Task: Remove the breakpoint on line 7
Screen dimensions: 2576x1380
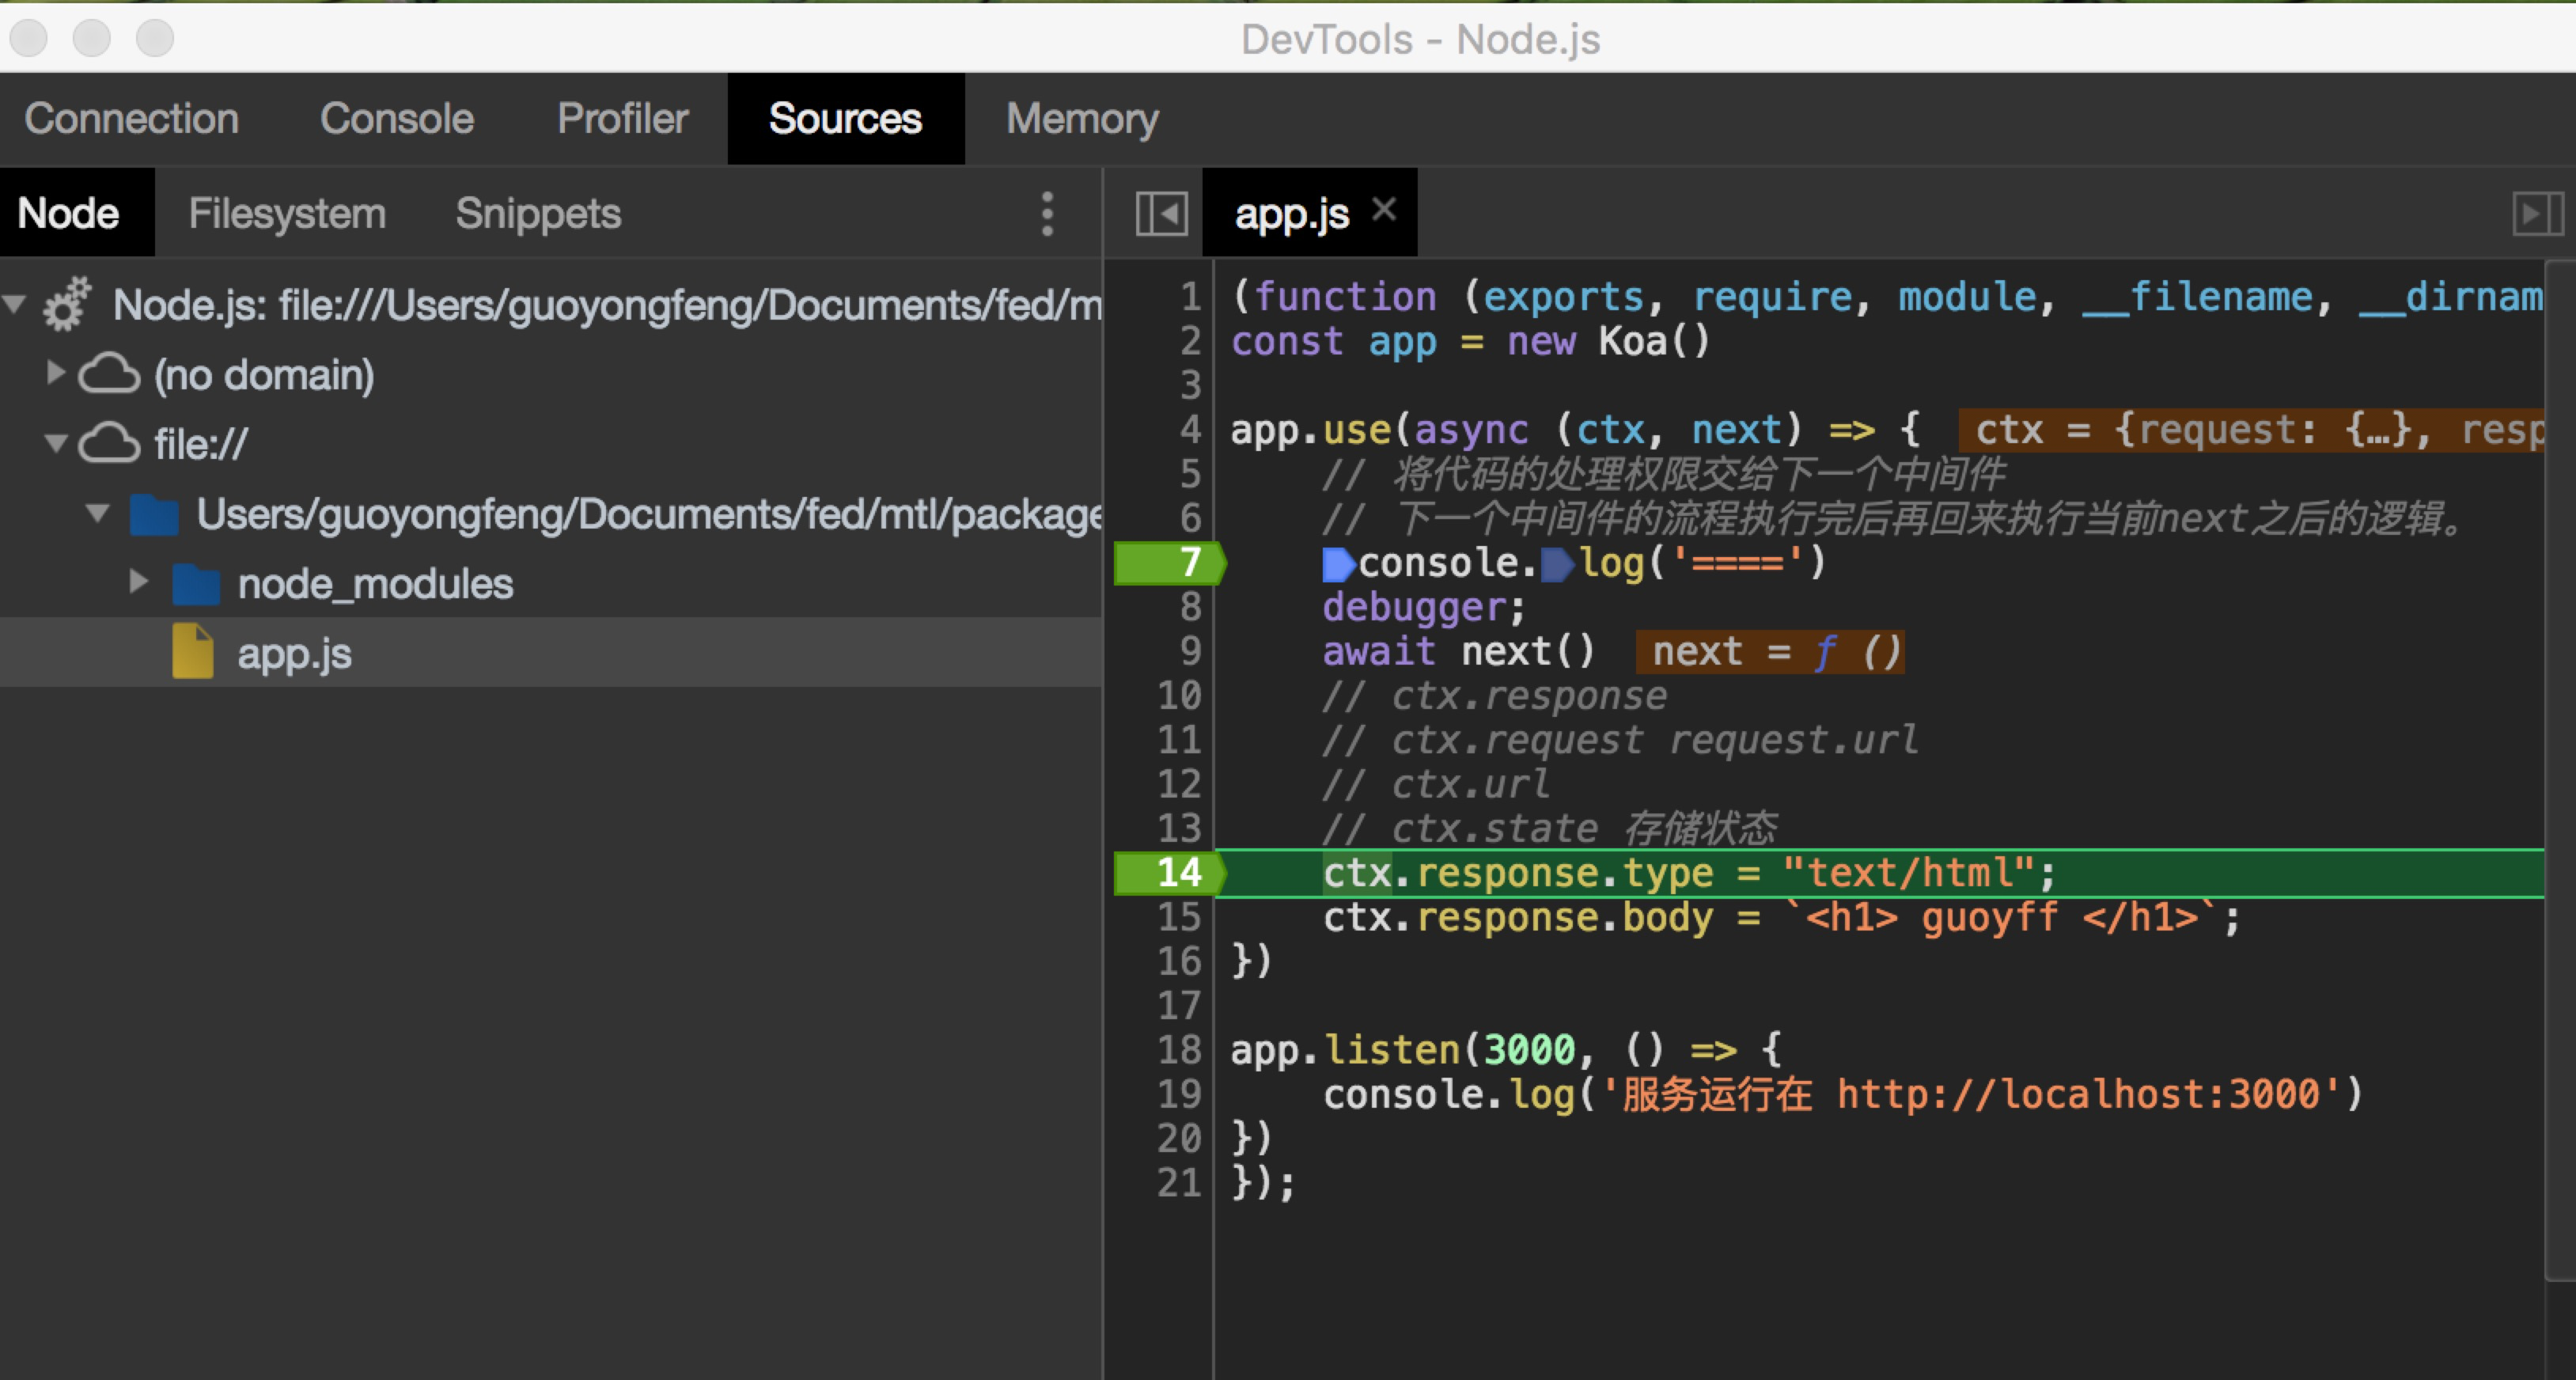Action: tap(1170, 563)
